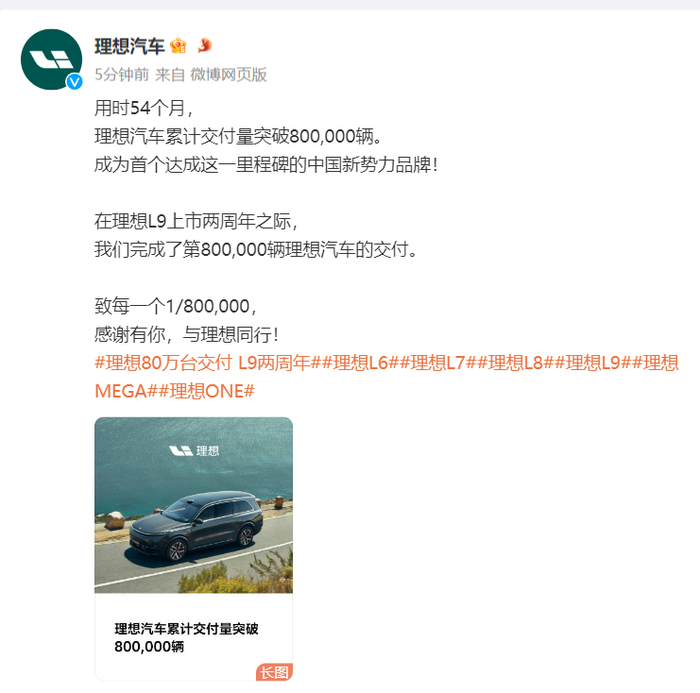Open the 理想汽车 username link
Viewport: 700px width, 693px height.
click(129, 46)
